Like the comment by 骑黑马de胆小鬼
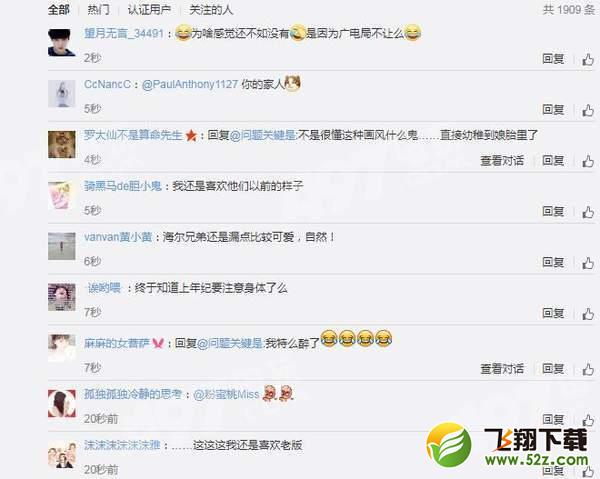 [588, 212]
